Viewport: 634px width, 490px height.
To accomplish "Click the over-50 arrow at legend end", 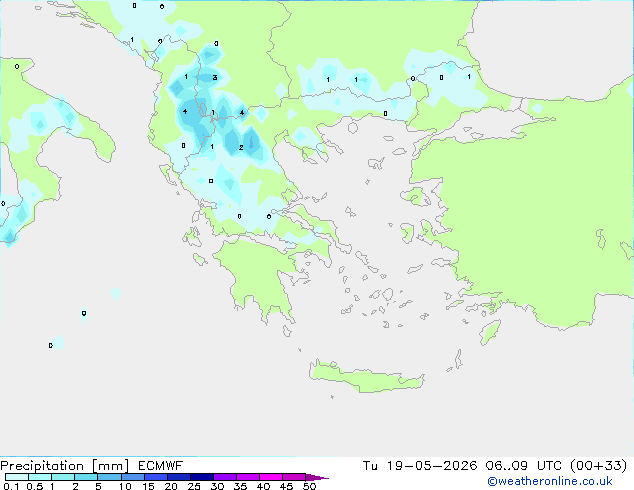I will pyautogui.click(x=317, y=477).
